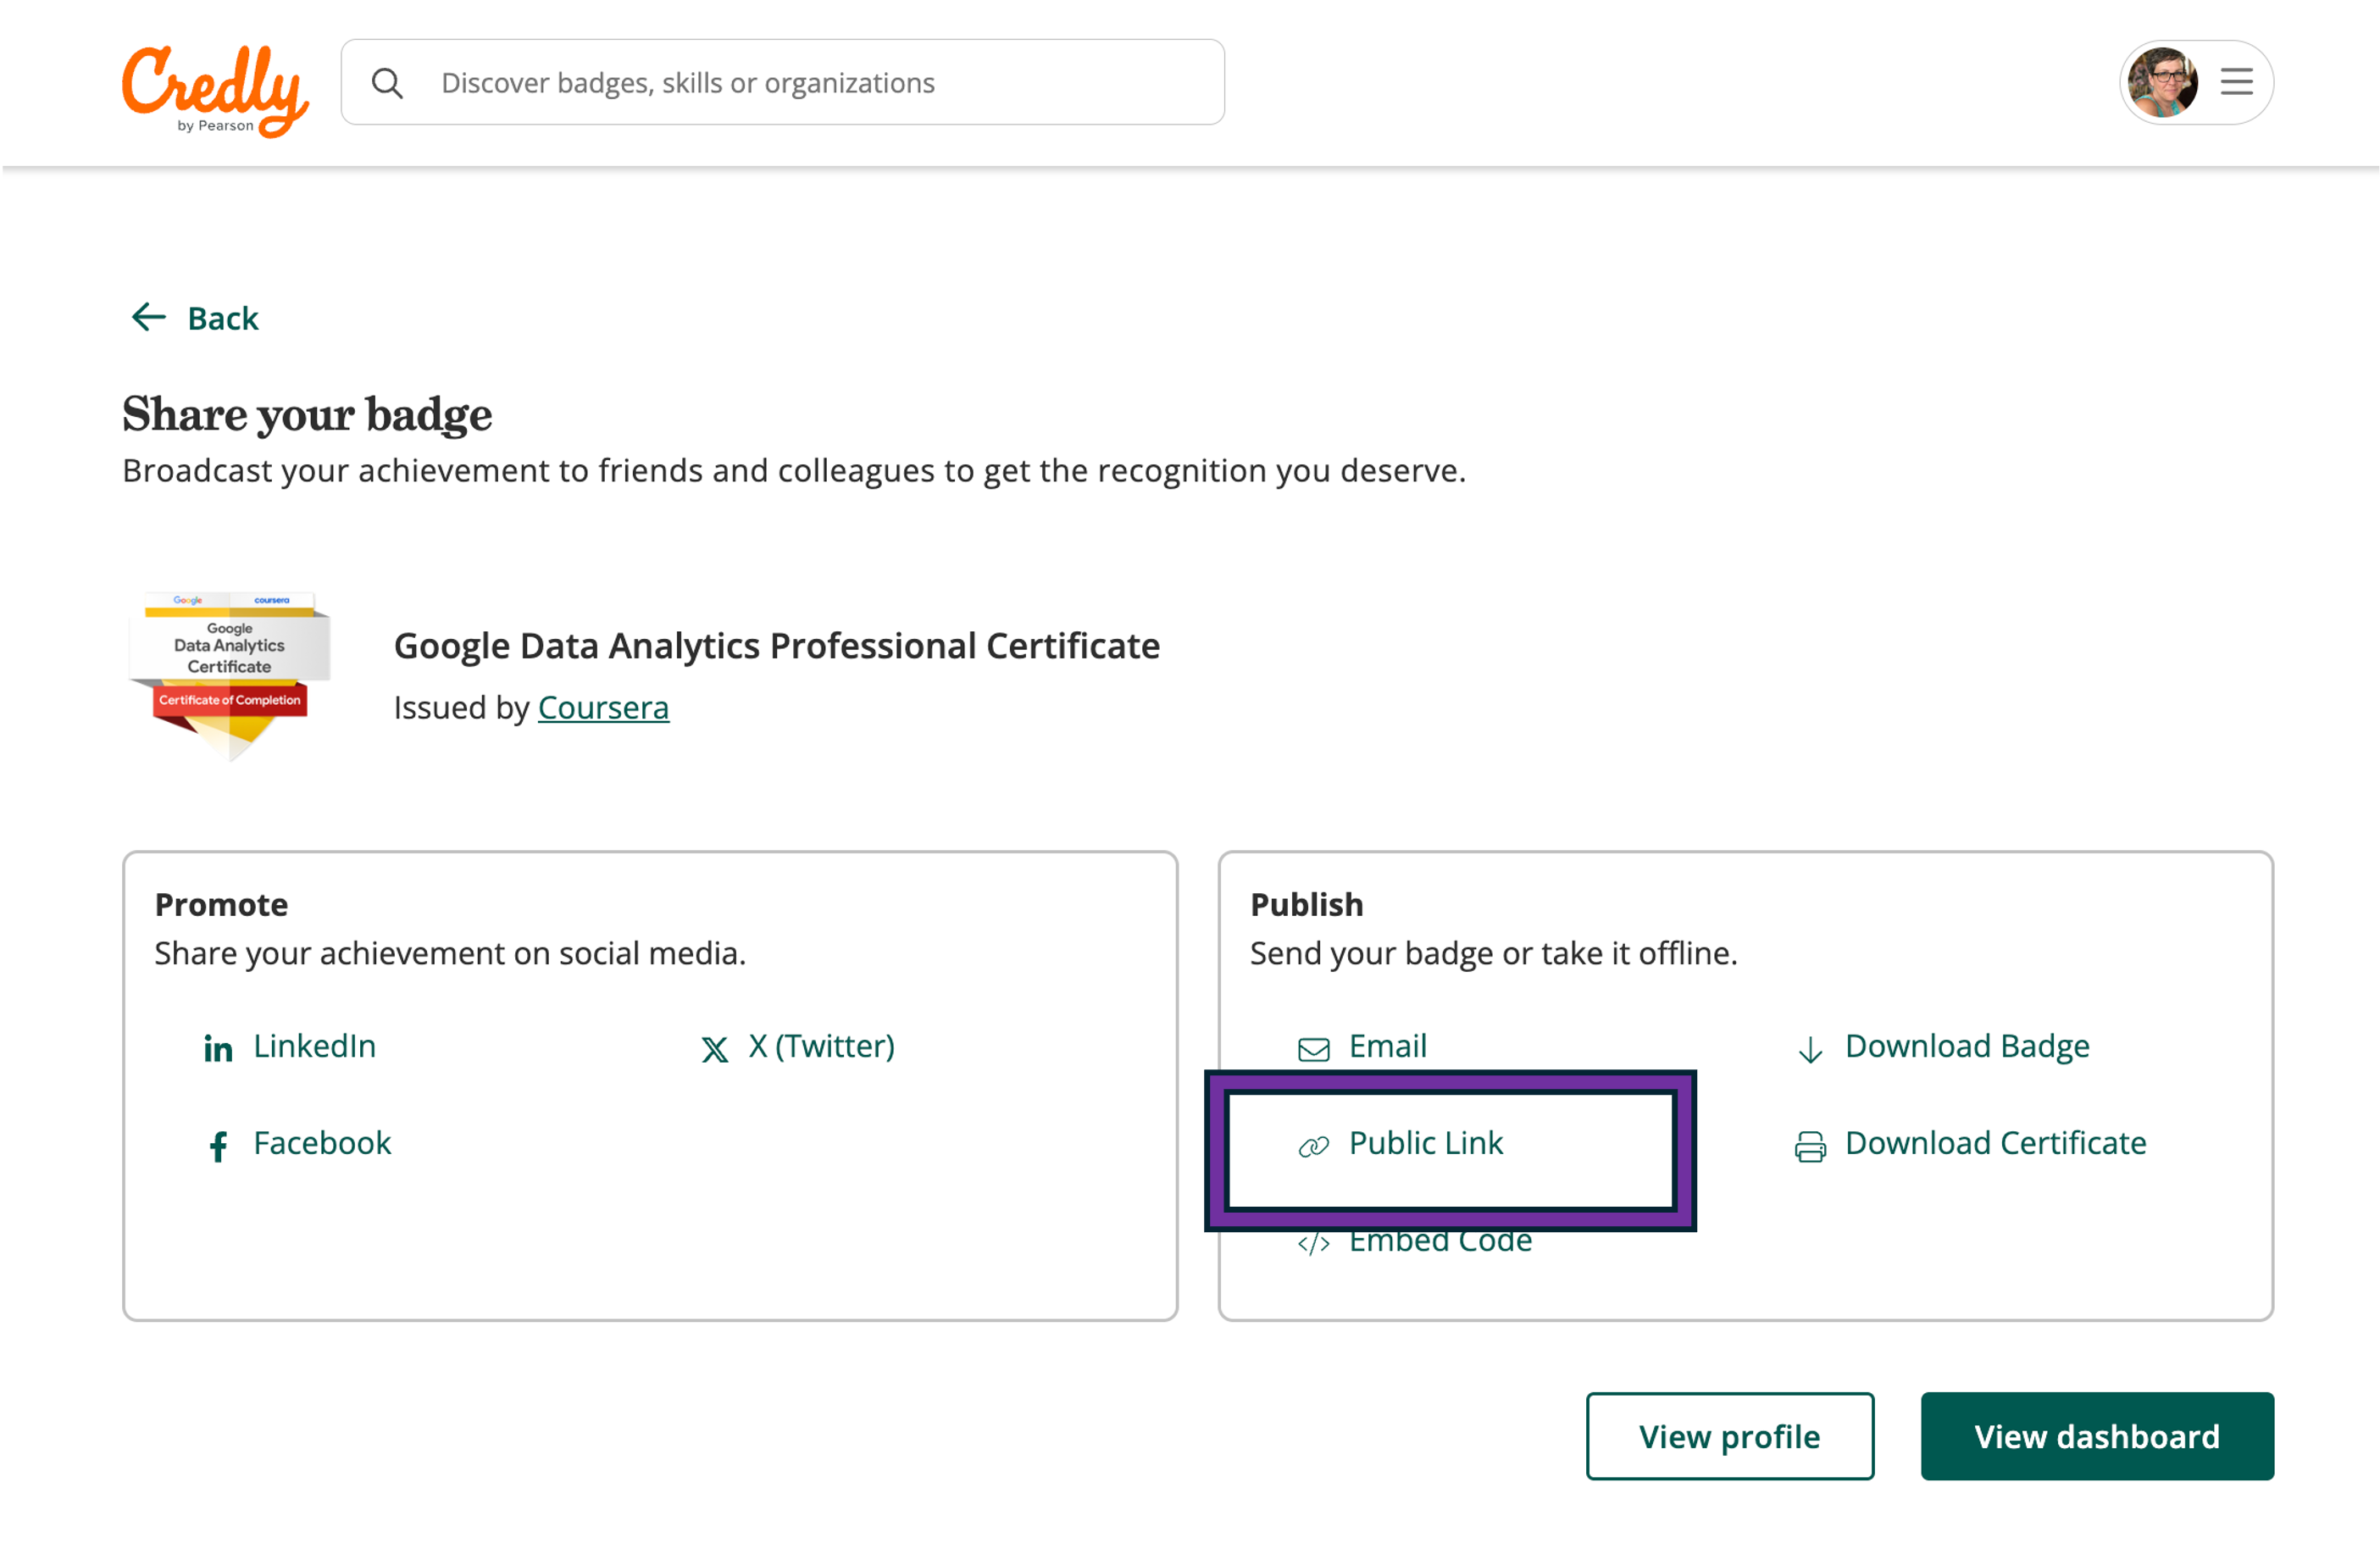This screenshot has width=2380, height=1549.
Task: Click the code brackets Embed icon
Action: (x=1314, y=1243)
